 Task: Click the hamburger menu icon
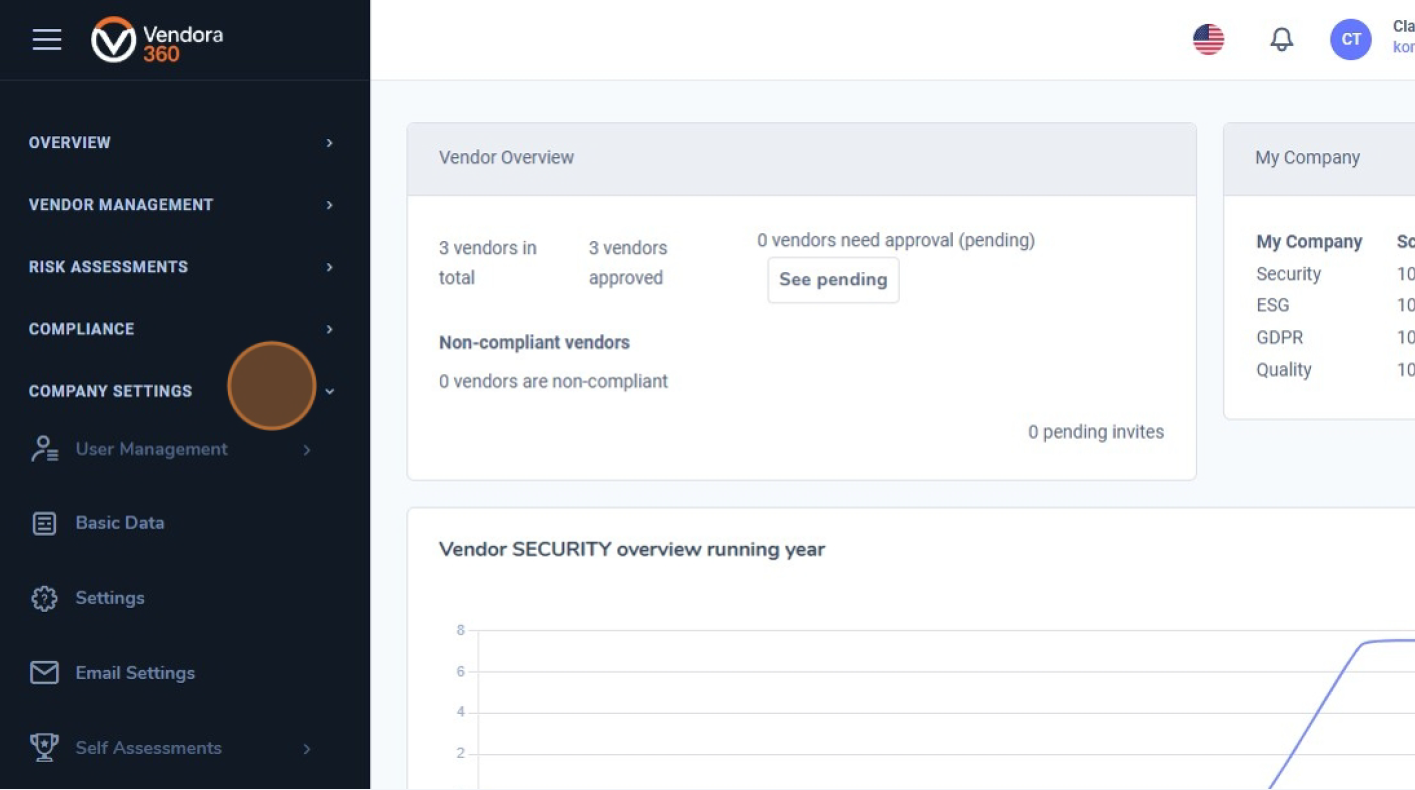pyautogui.click(x=47, y=40)
